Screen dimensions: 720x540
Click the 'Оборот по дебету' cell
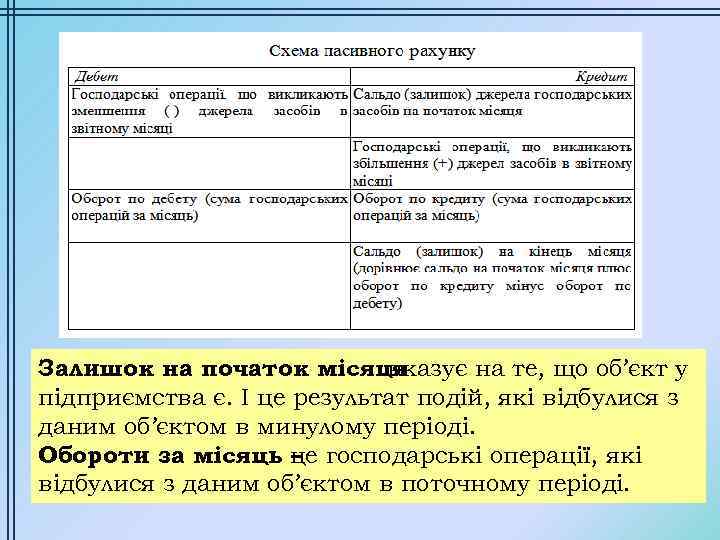(x=209, y=215)
